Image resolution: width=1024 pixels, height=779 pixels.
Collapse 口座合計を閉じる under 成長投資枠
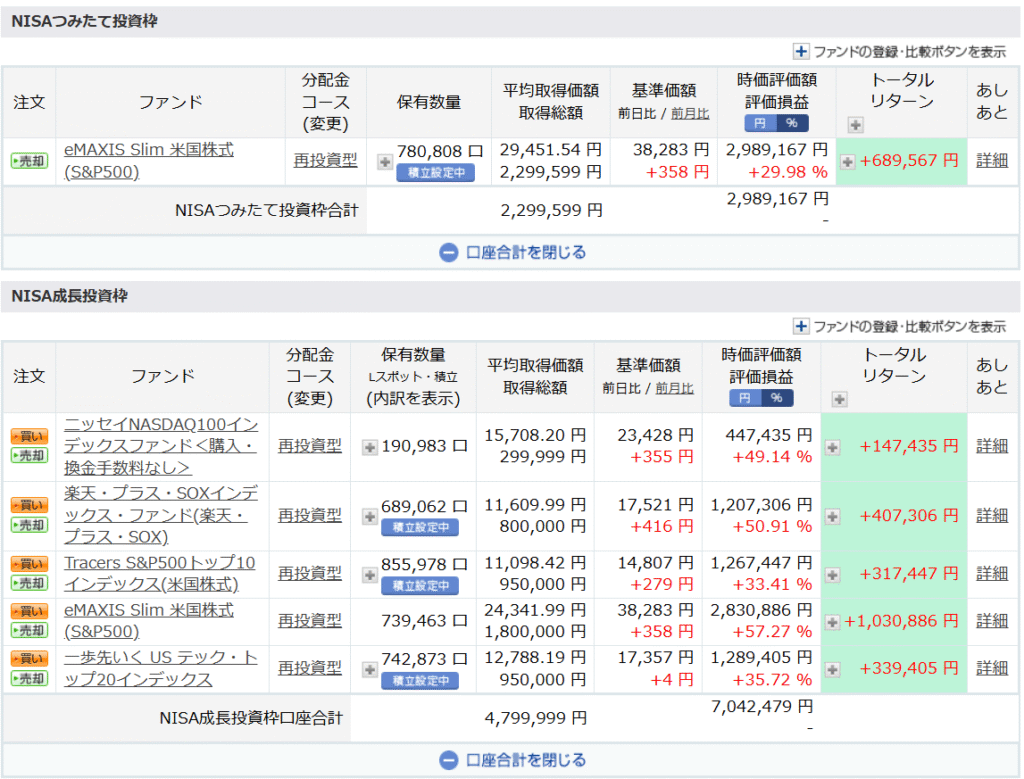tap(512, 760)
